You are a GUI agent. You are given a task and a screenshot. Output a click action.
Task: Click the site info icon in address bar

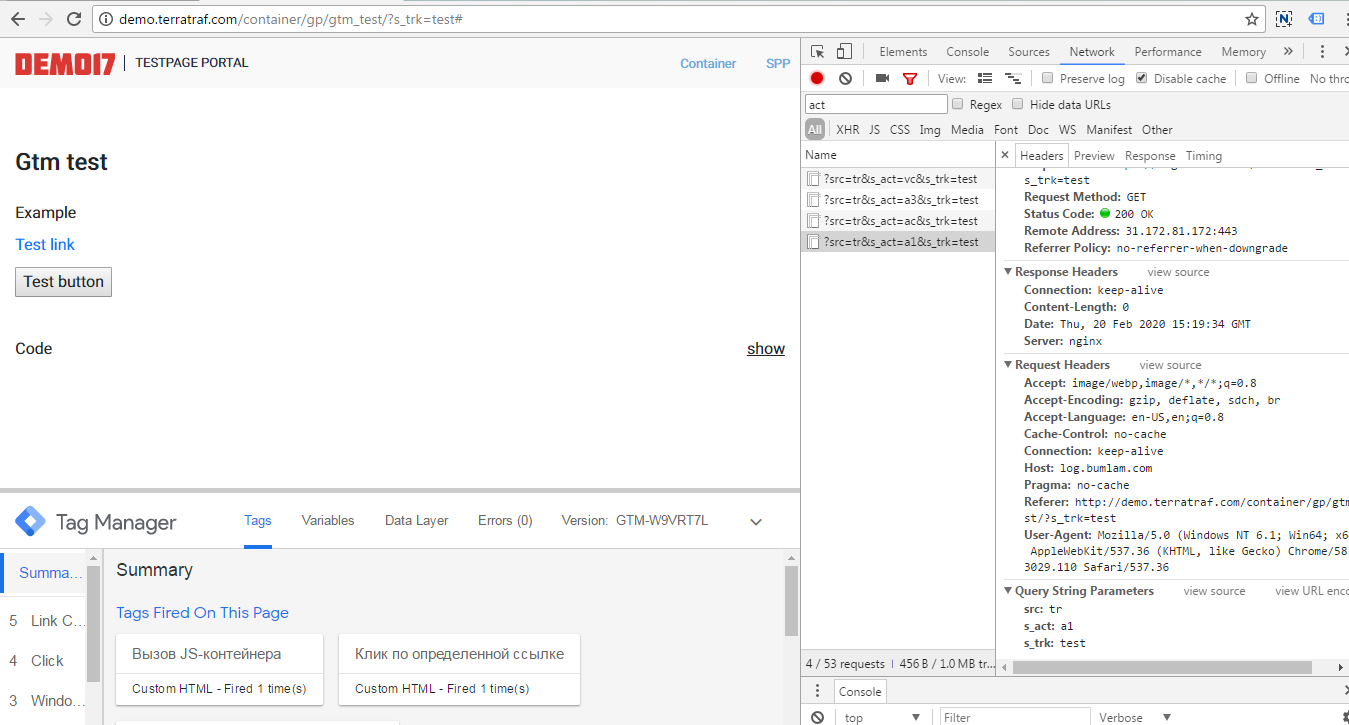coord(106,19)
